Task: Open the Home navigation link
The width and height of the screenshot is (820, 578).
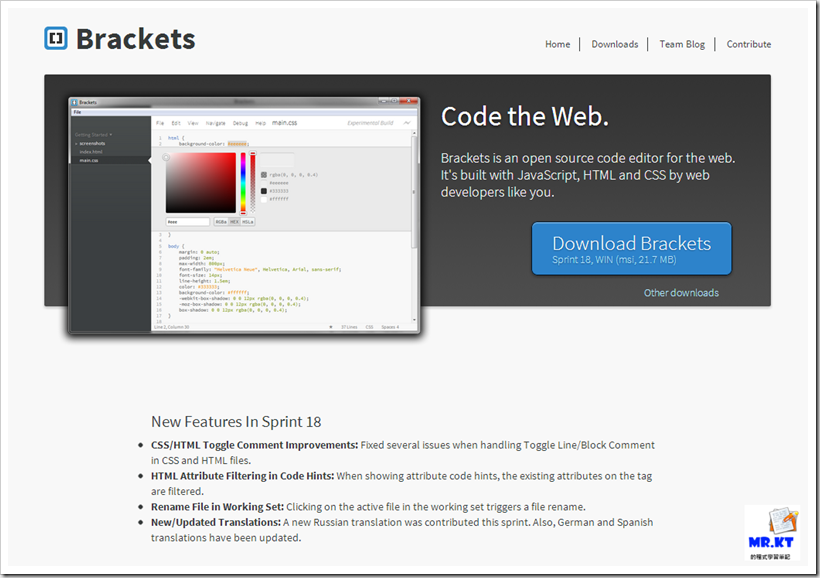Action: coord(557,44)
